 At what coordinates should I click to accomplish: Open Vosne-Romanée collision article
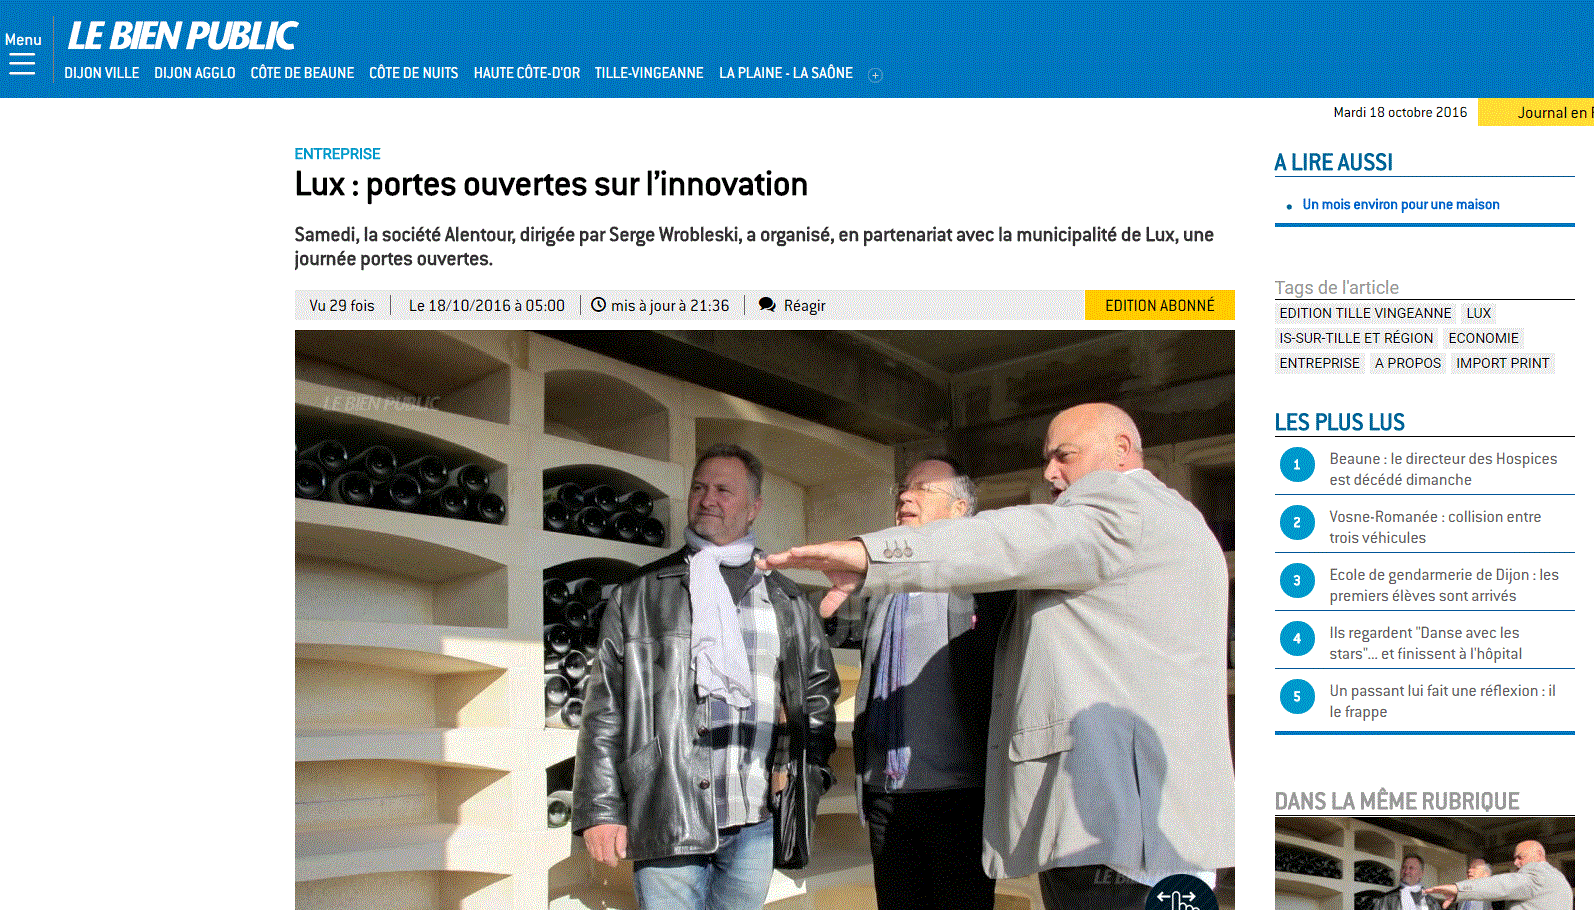[1435, 527]
